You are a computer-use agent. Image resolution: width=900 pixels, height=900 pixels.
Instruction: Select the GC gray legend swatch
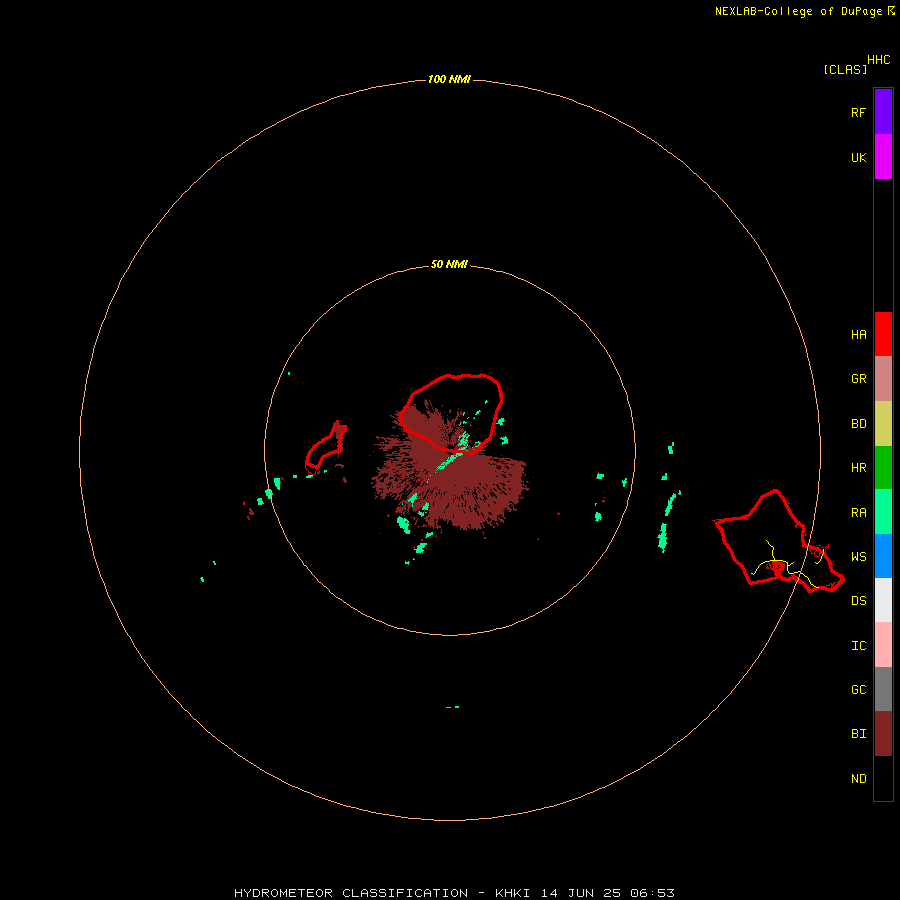(x=883, y=689)
